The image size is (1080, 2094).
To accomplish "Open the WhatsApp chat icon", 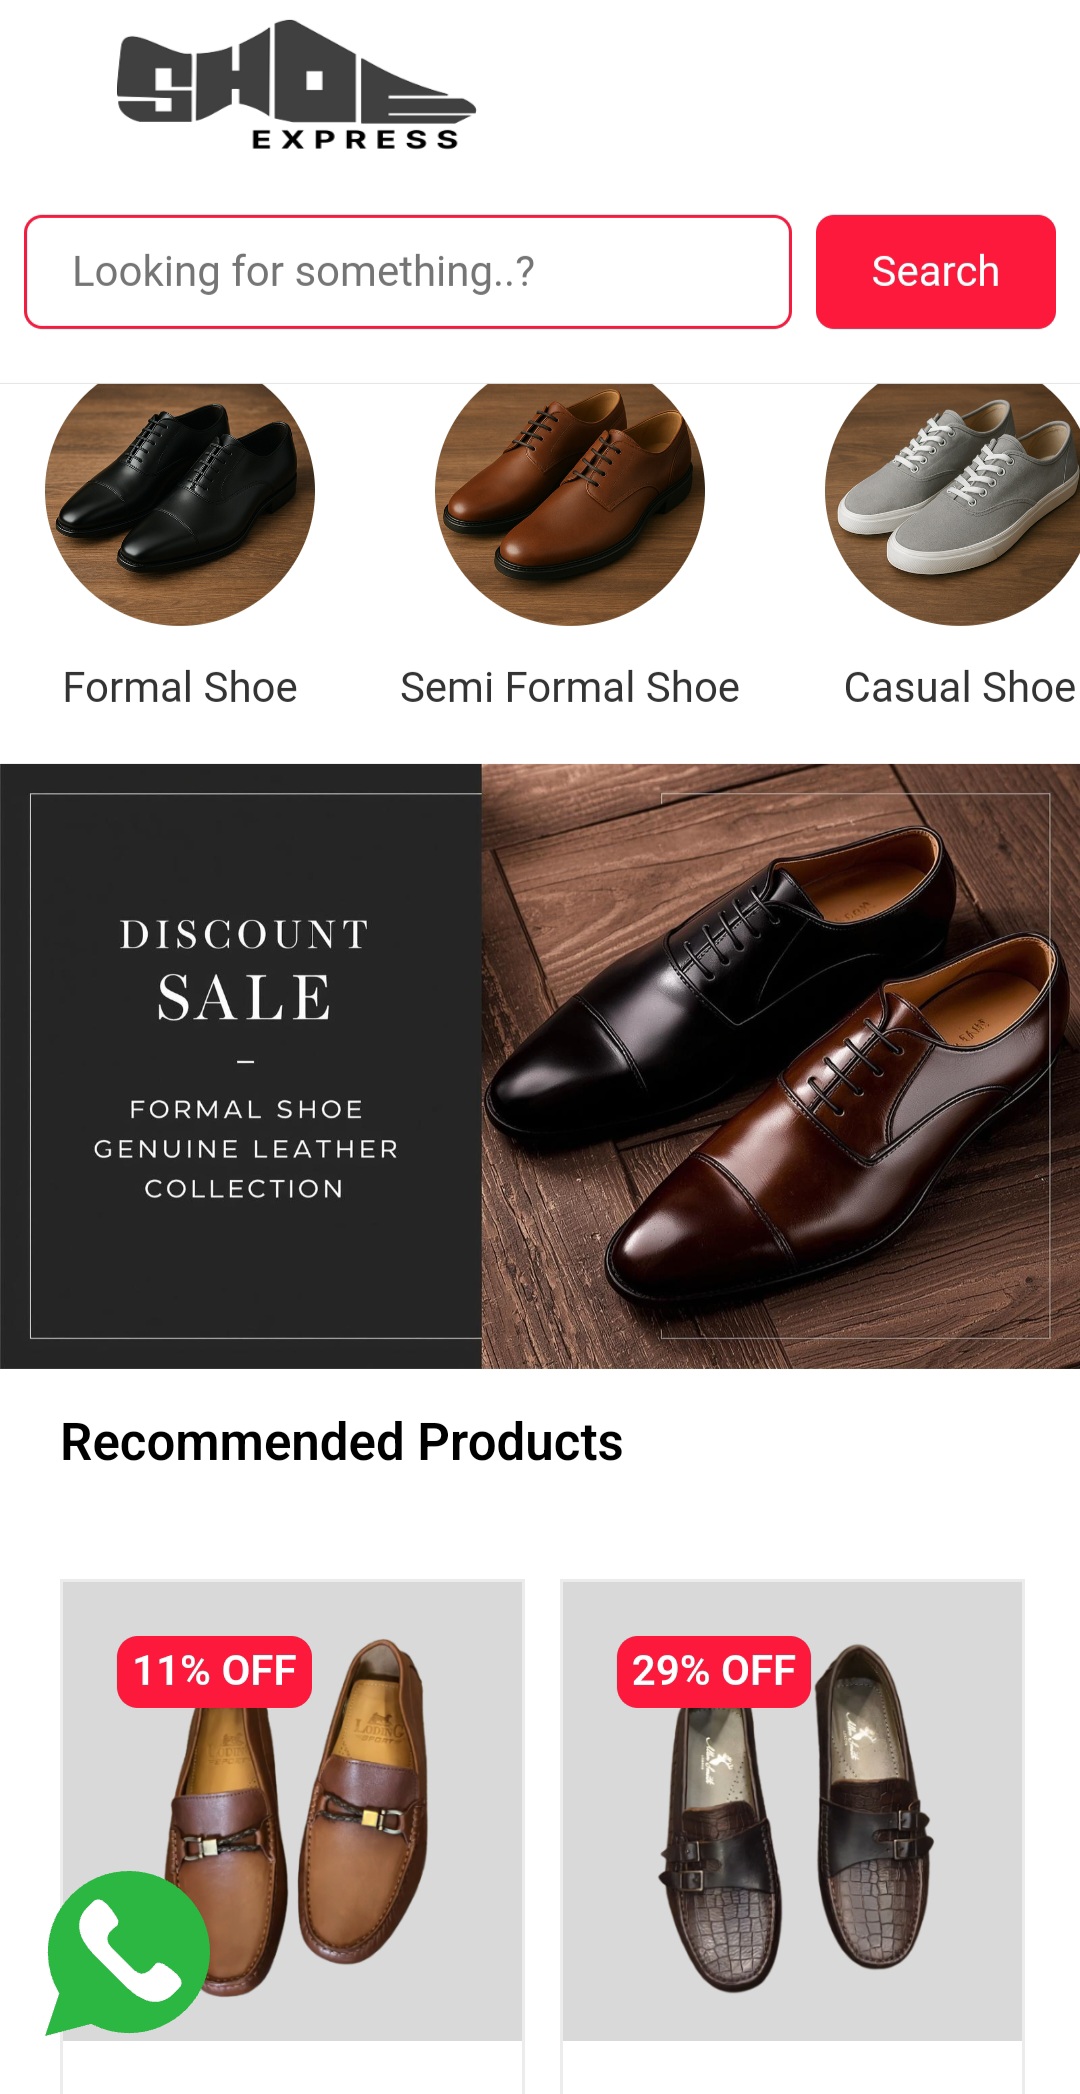I will tap(128, 1950).
